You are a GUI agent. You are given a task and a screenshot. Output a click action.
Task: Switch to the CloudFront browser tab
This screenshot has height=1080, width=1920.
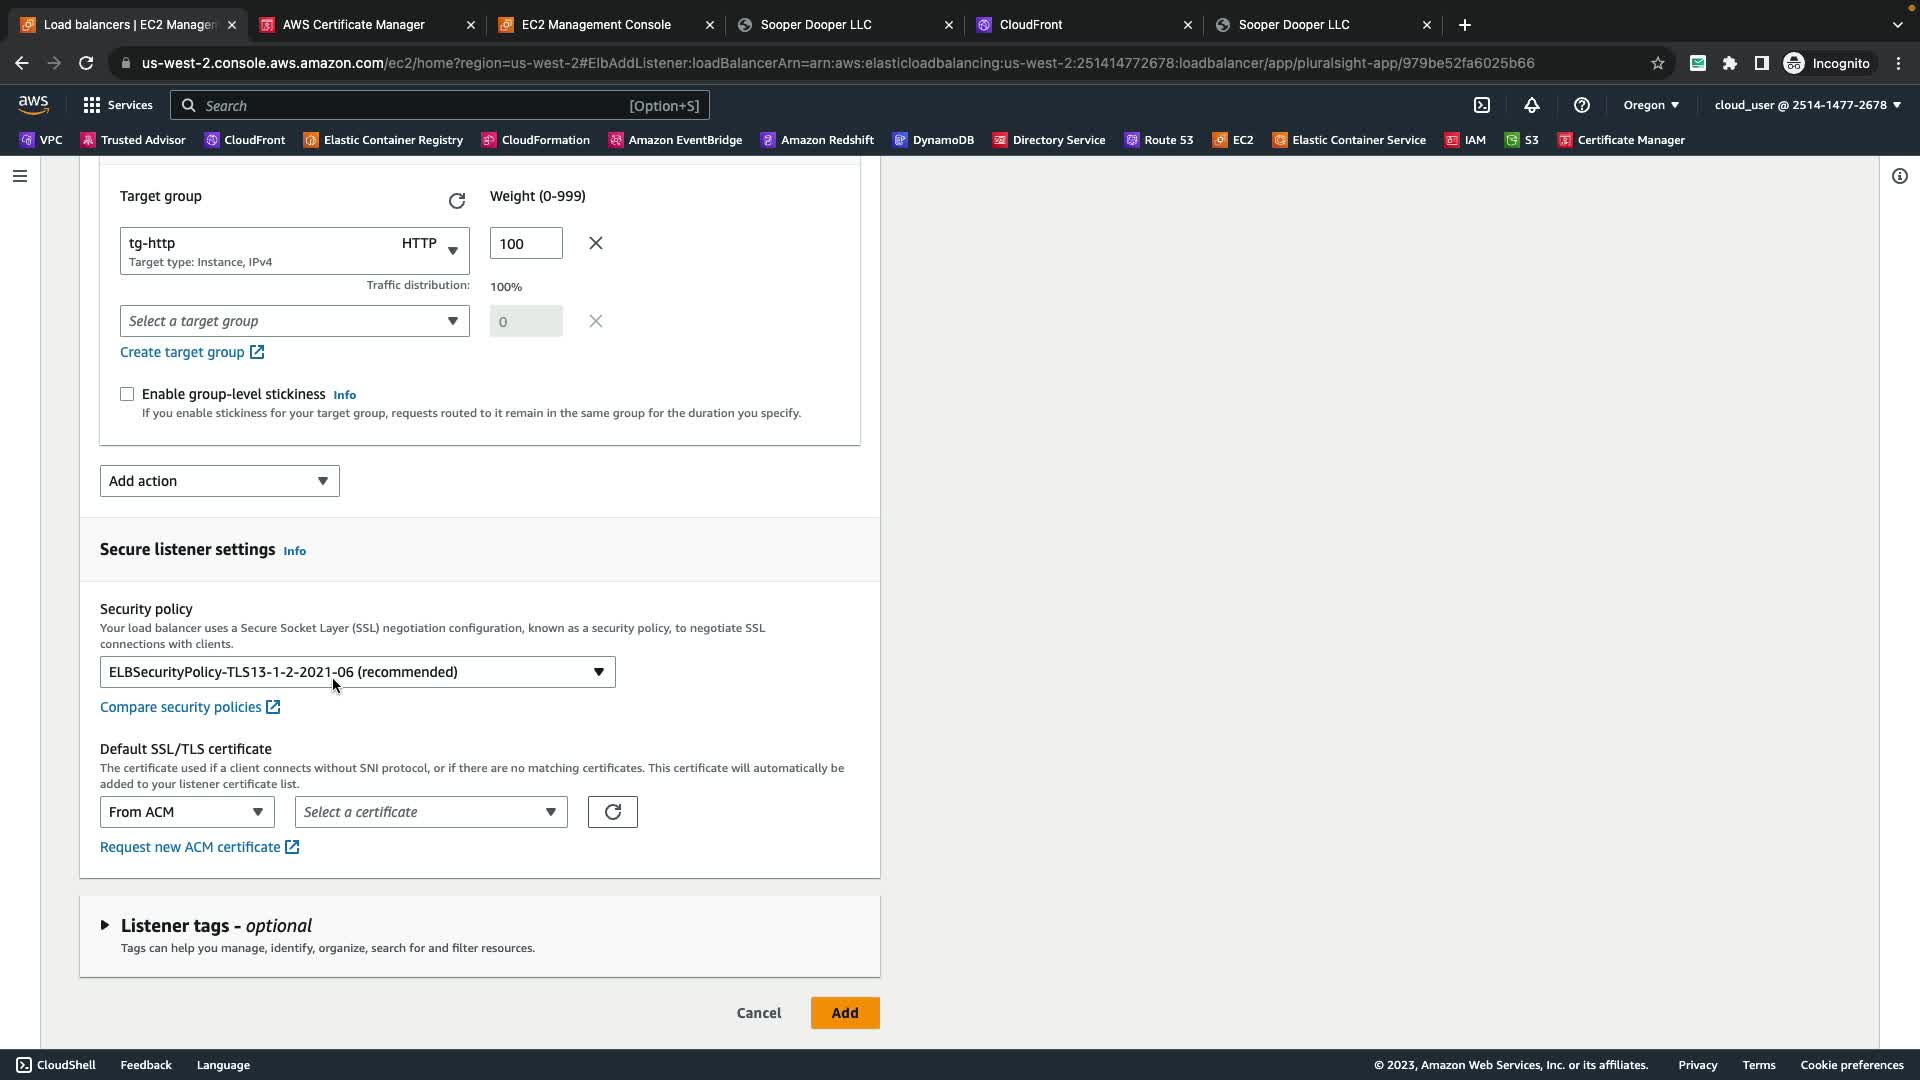[1031, 24]
